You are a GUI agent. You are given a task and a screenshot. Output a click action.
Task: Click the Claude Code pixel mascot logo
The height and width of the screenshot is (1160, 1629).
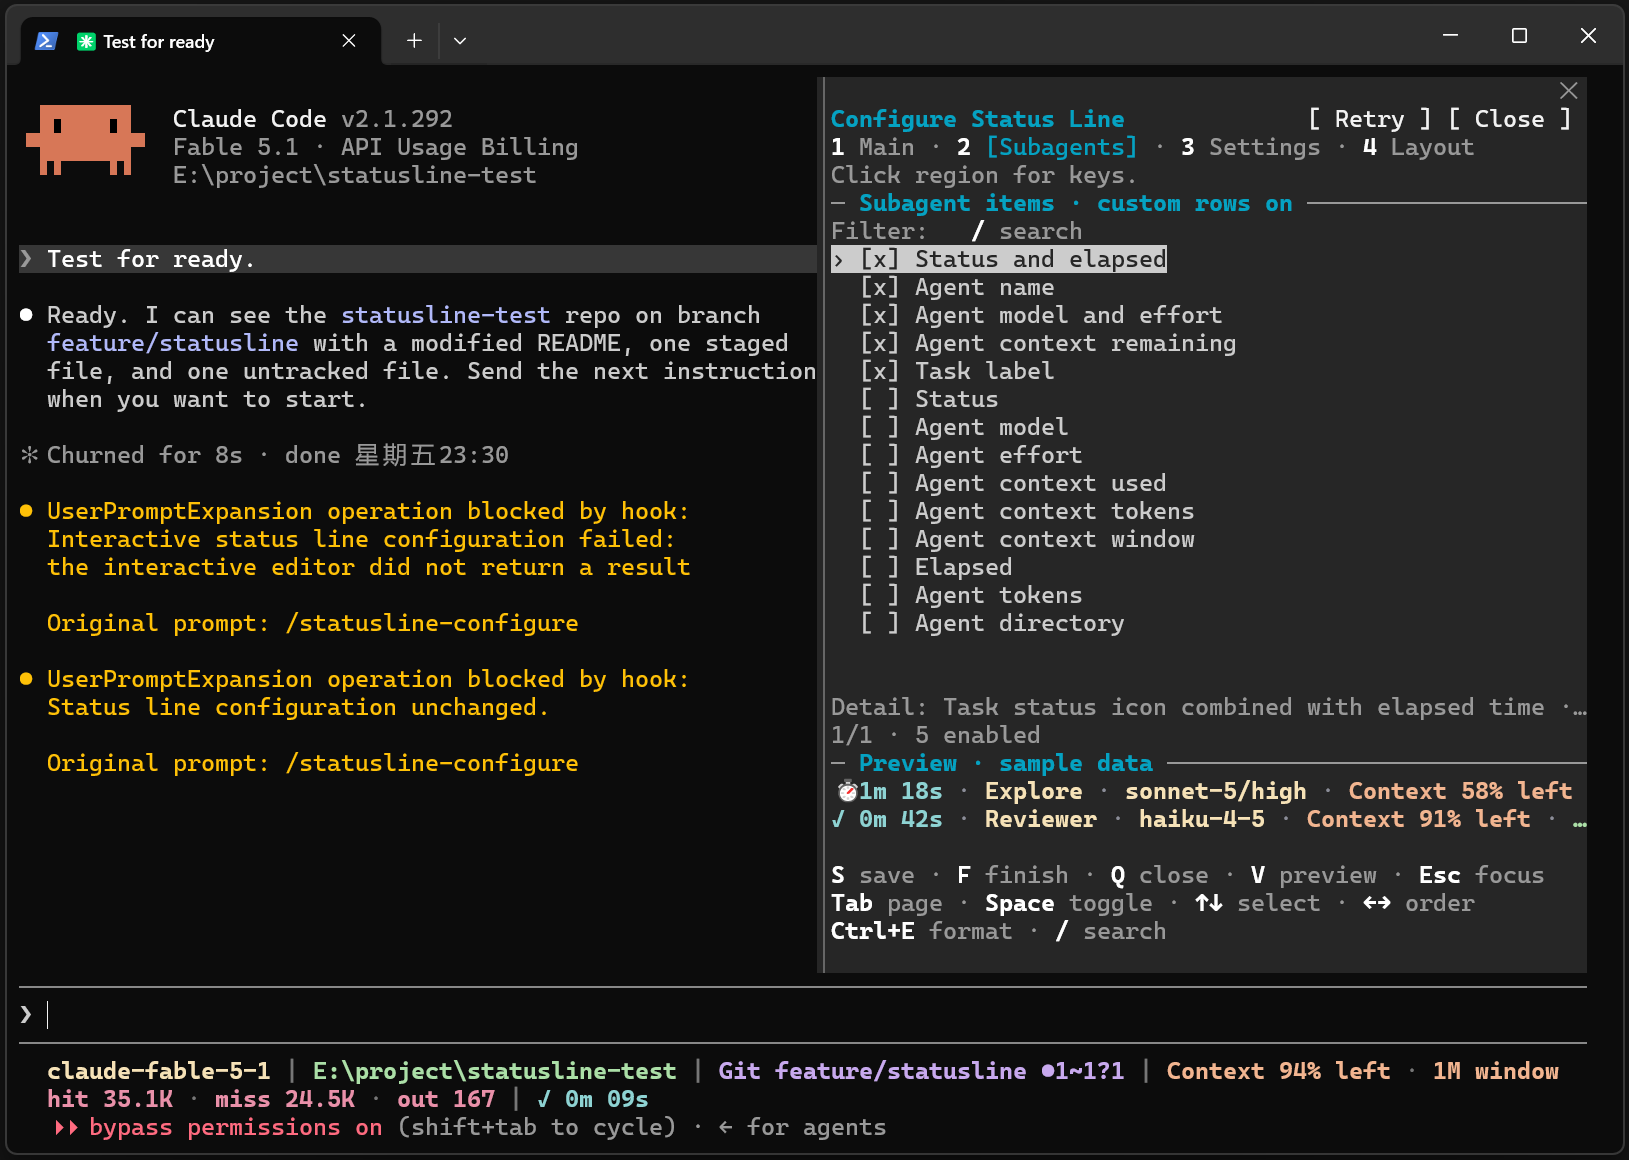pos(85,140)
